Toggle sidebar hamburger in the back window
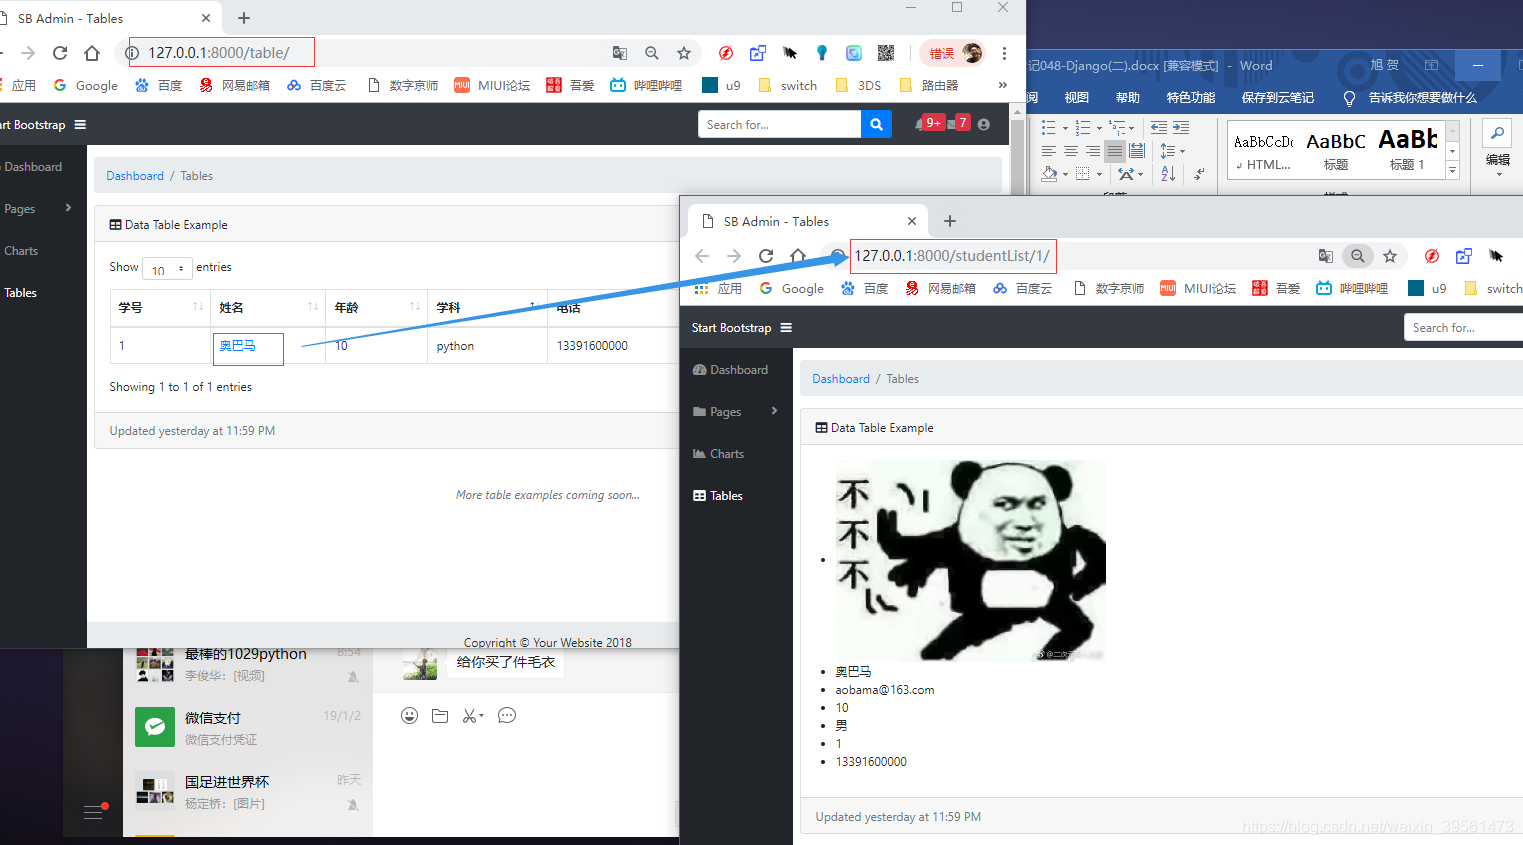The image size is (1523, 845). (80, 125)
